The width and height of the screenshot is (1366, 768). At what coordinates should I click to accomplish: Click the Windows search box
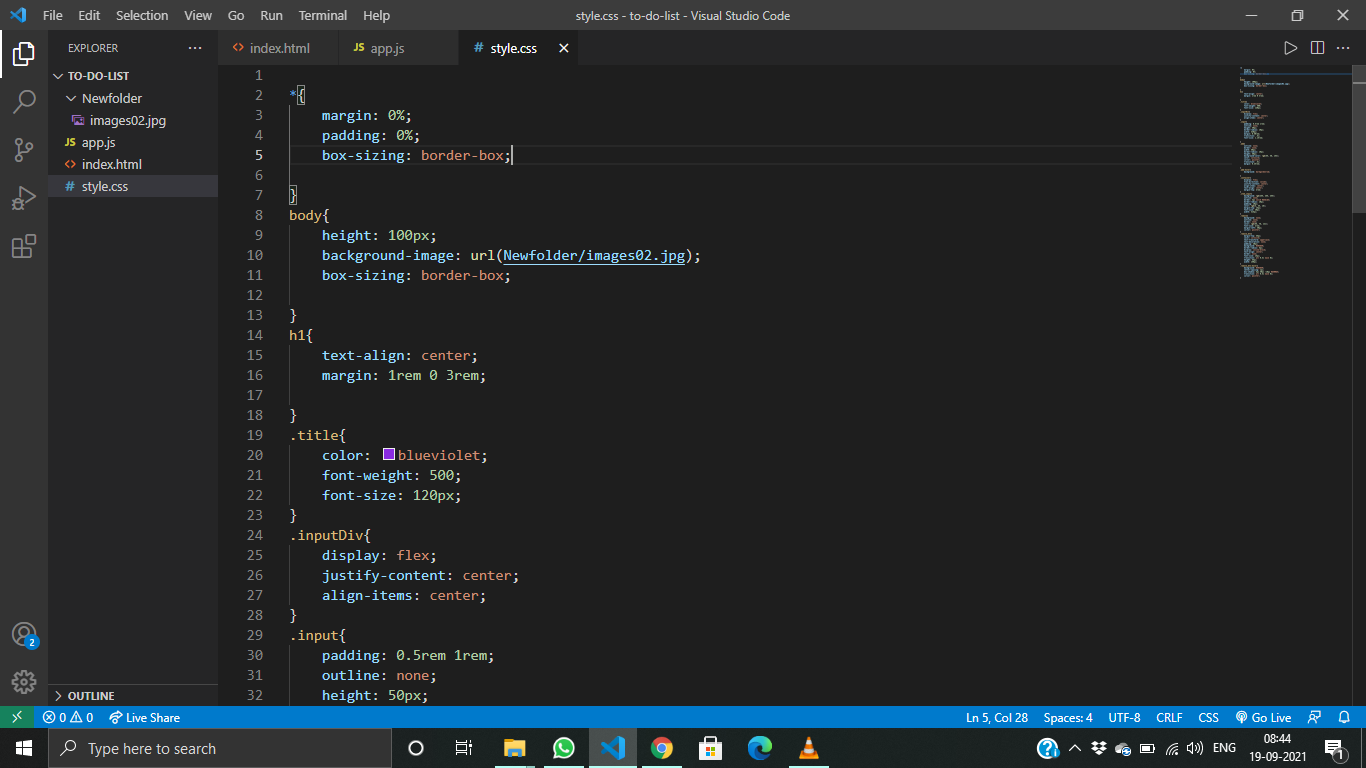click(220, 748)
